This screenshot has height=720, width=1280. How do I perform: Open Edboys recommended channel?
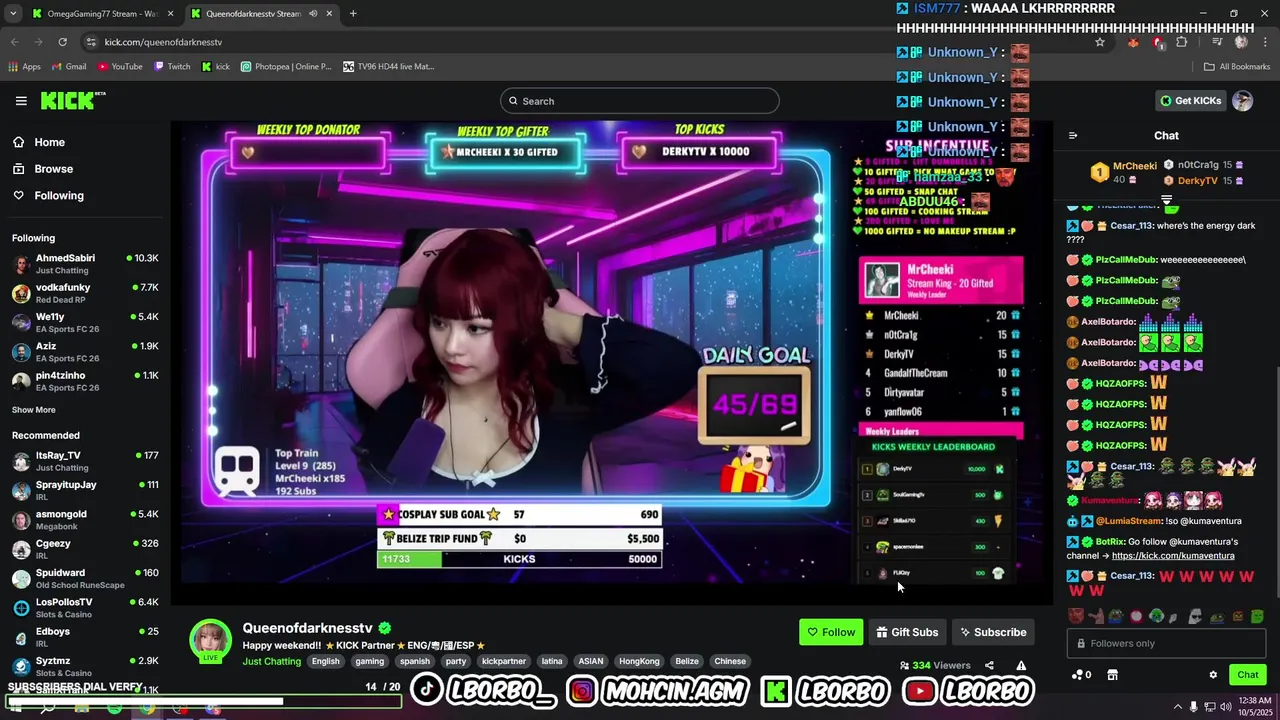tap(85, 637)
